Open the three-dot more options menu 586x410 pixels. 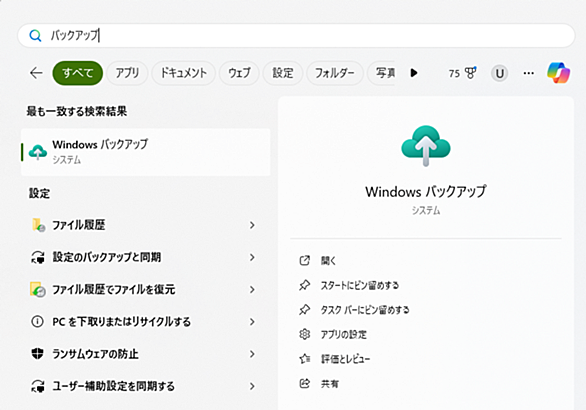(x=528, y=73)
